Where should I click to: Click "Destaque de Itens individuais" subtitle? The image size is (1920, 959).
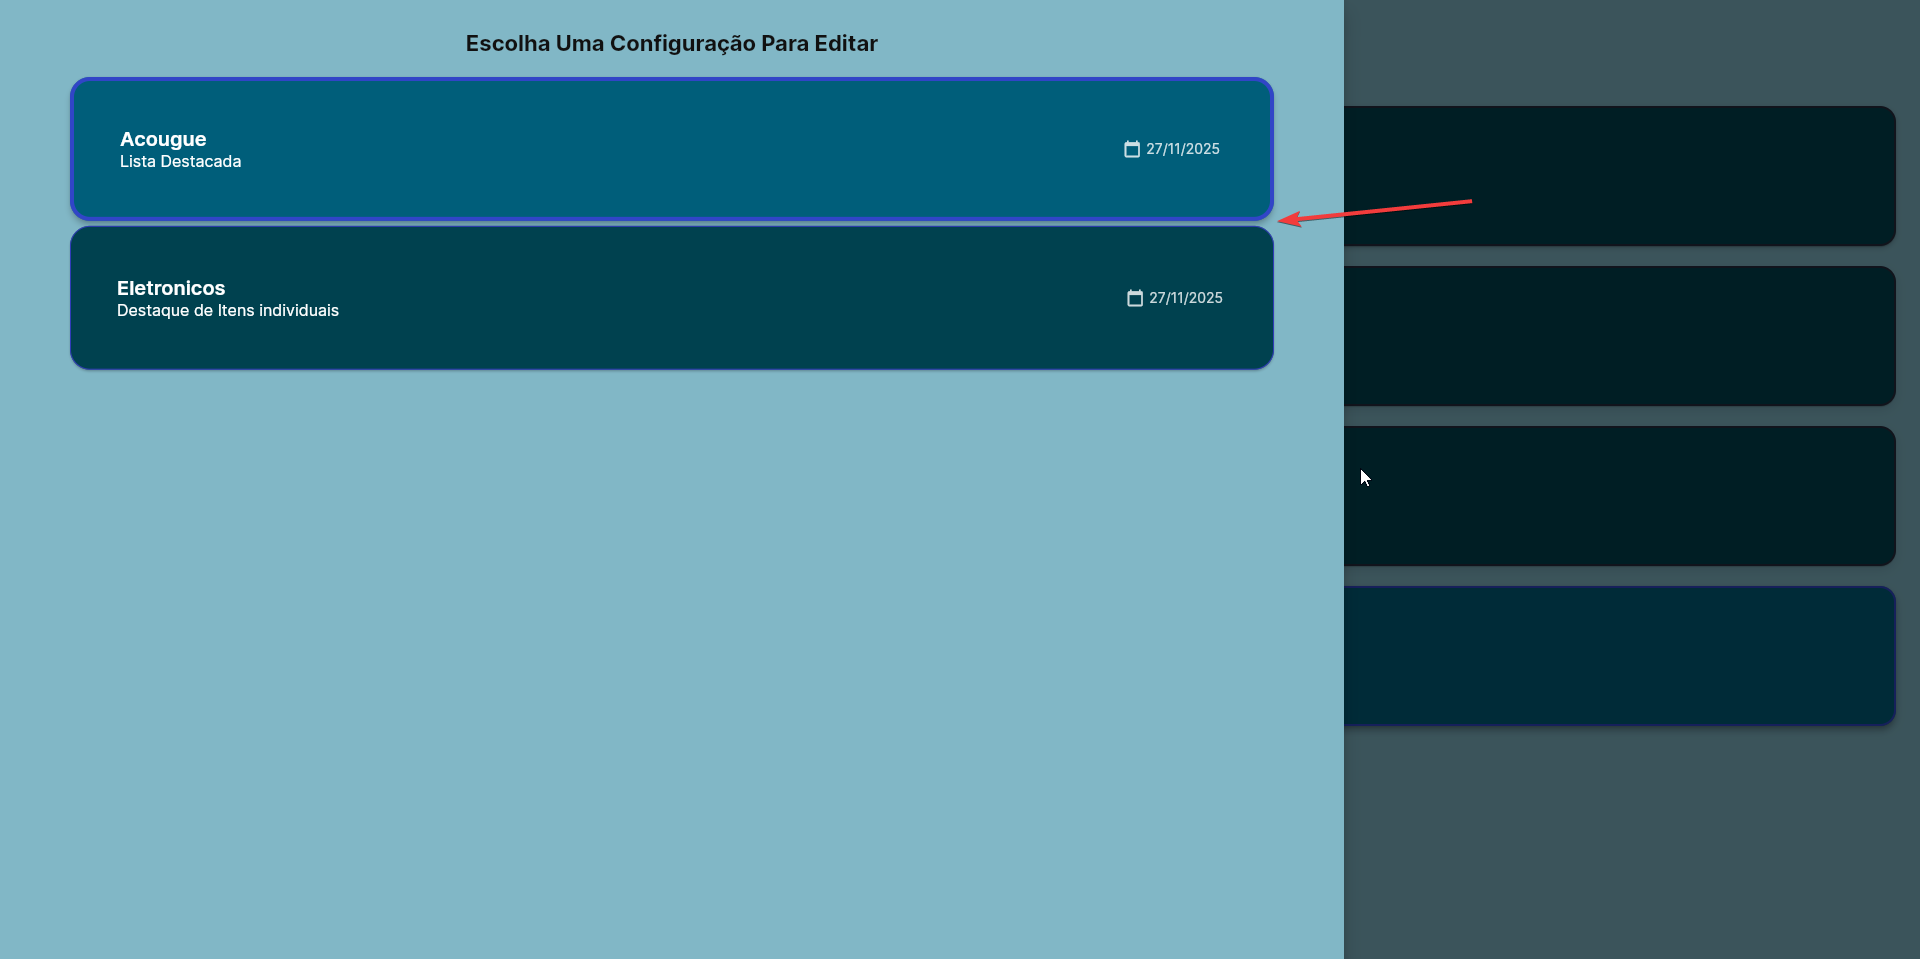click(x=228, y=311)
